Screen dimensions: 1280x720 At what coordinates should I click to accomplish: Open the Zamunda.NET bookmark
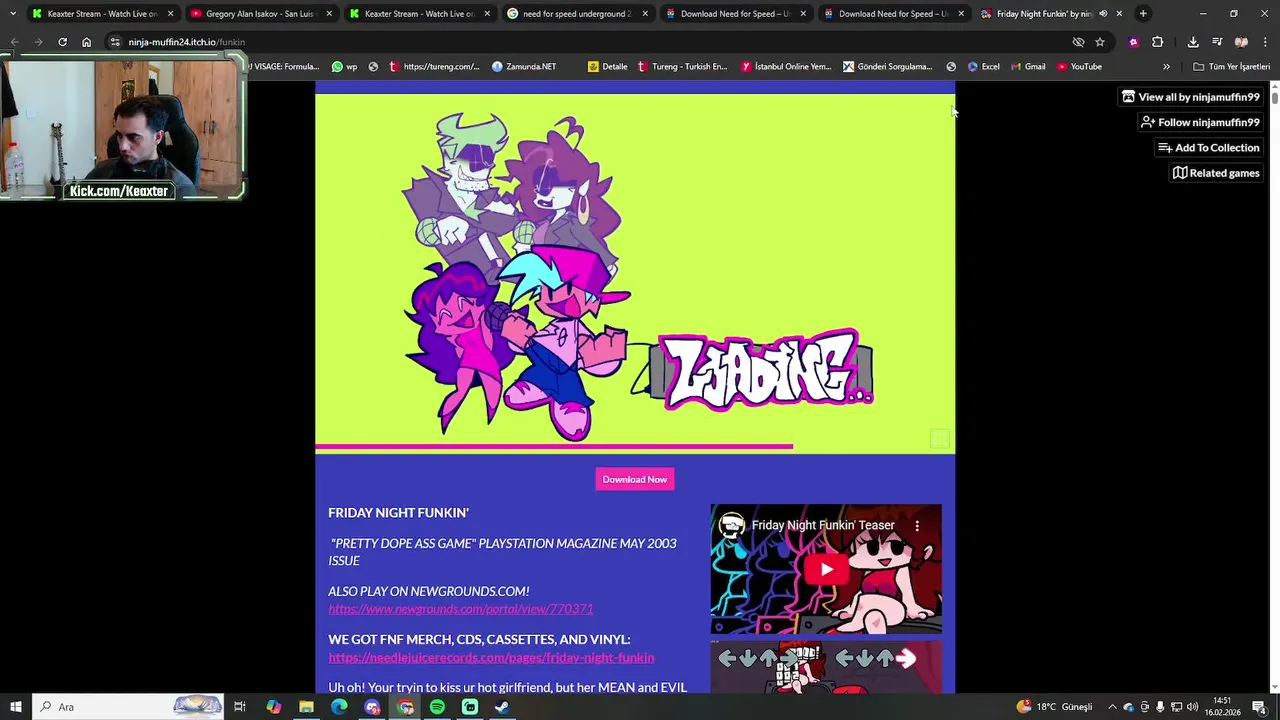tap(525, 67)
